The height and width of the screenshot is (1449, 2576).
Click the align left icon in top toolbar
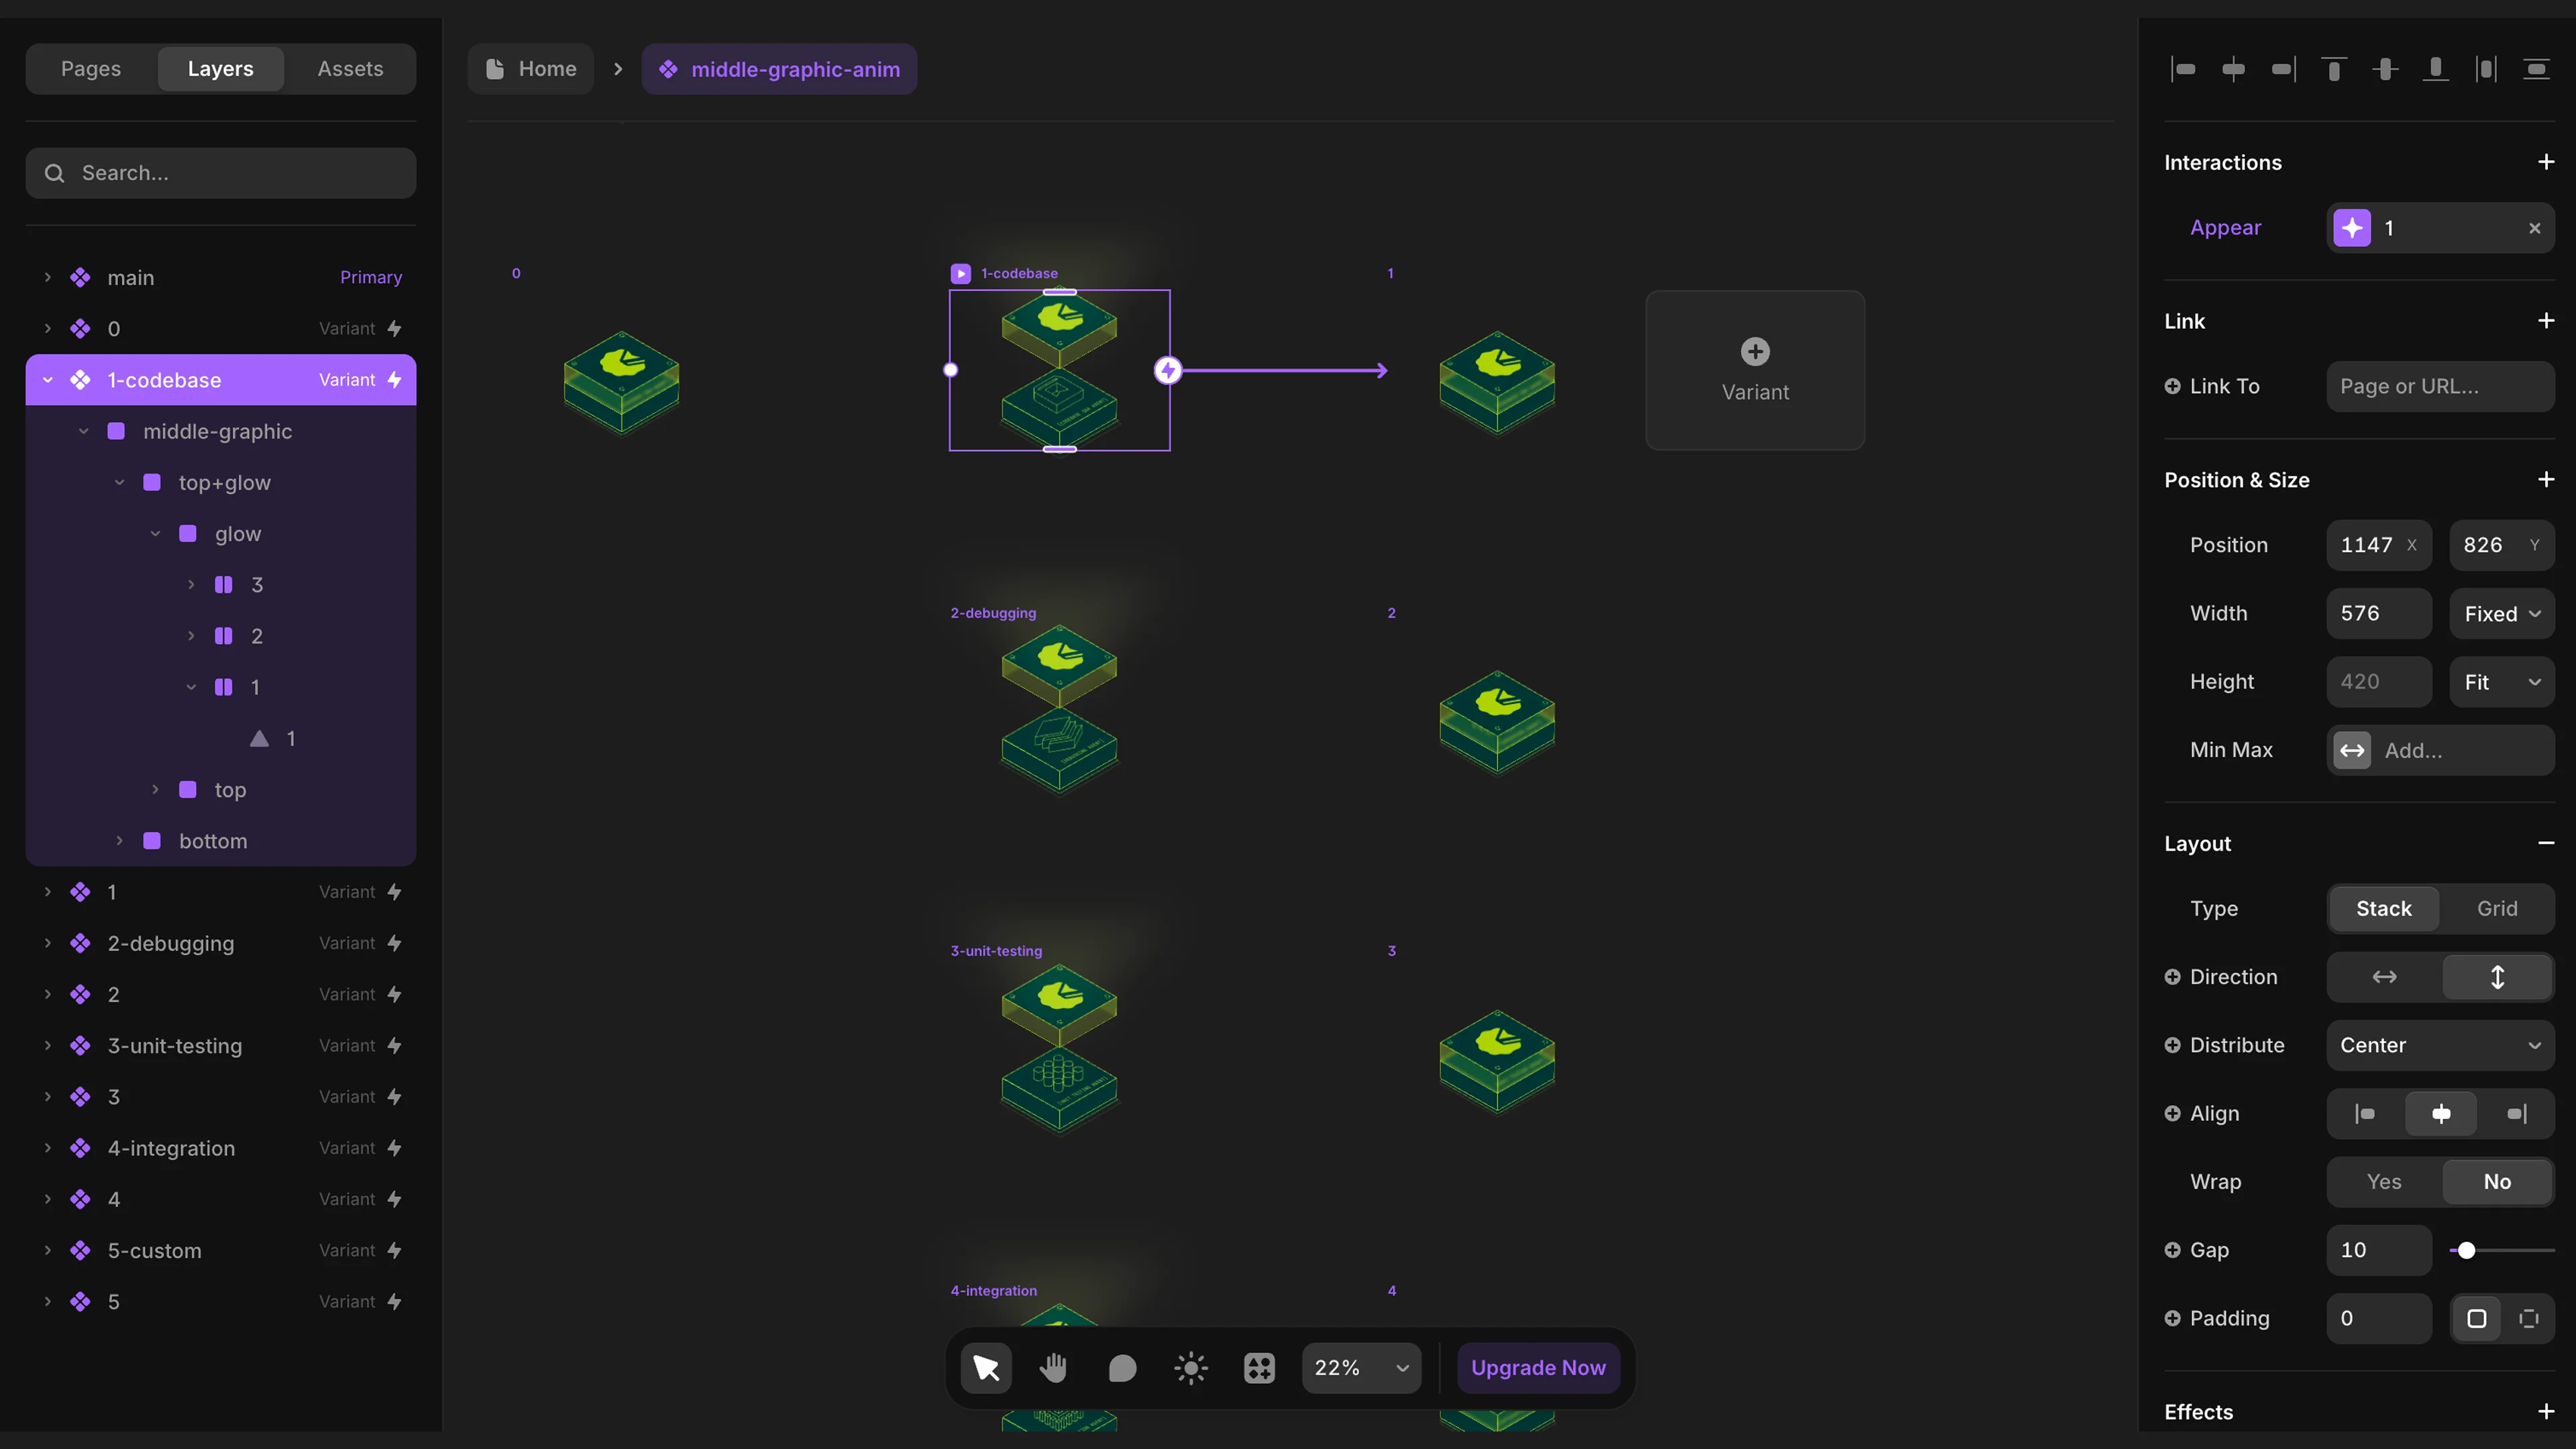click(x=2184, y=68)
